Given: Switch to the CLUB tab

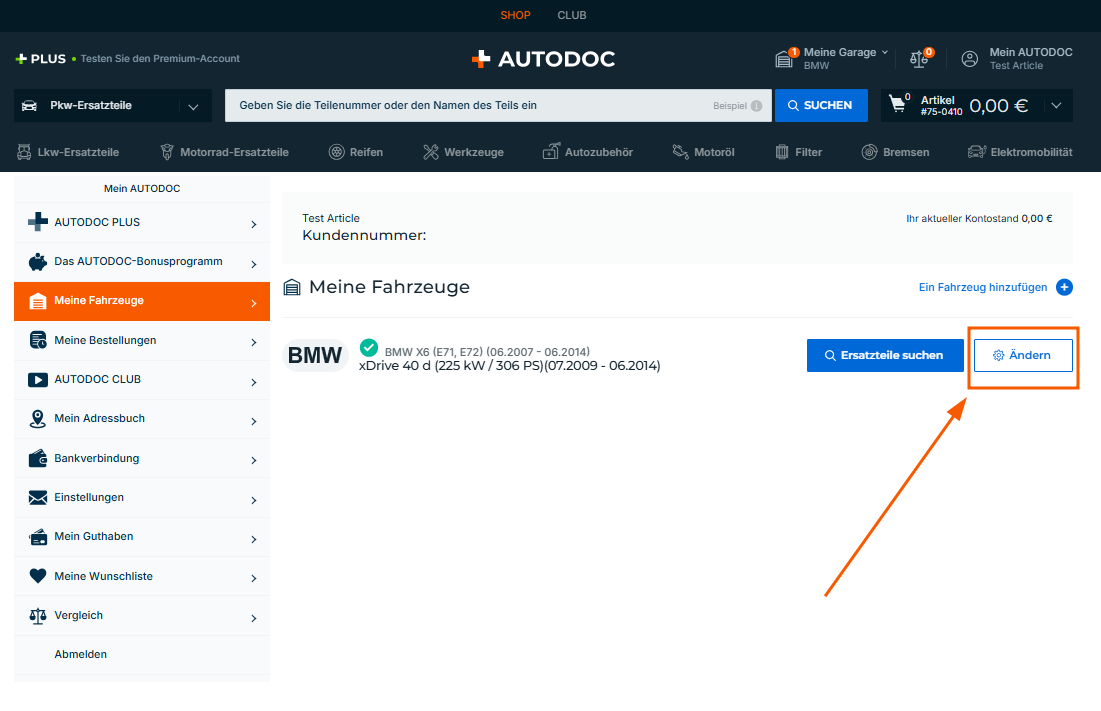Looking at the screenshot, I should point(572,15).
